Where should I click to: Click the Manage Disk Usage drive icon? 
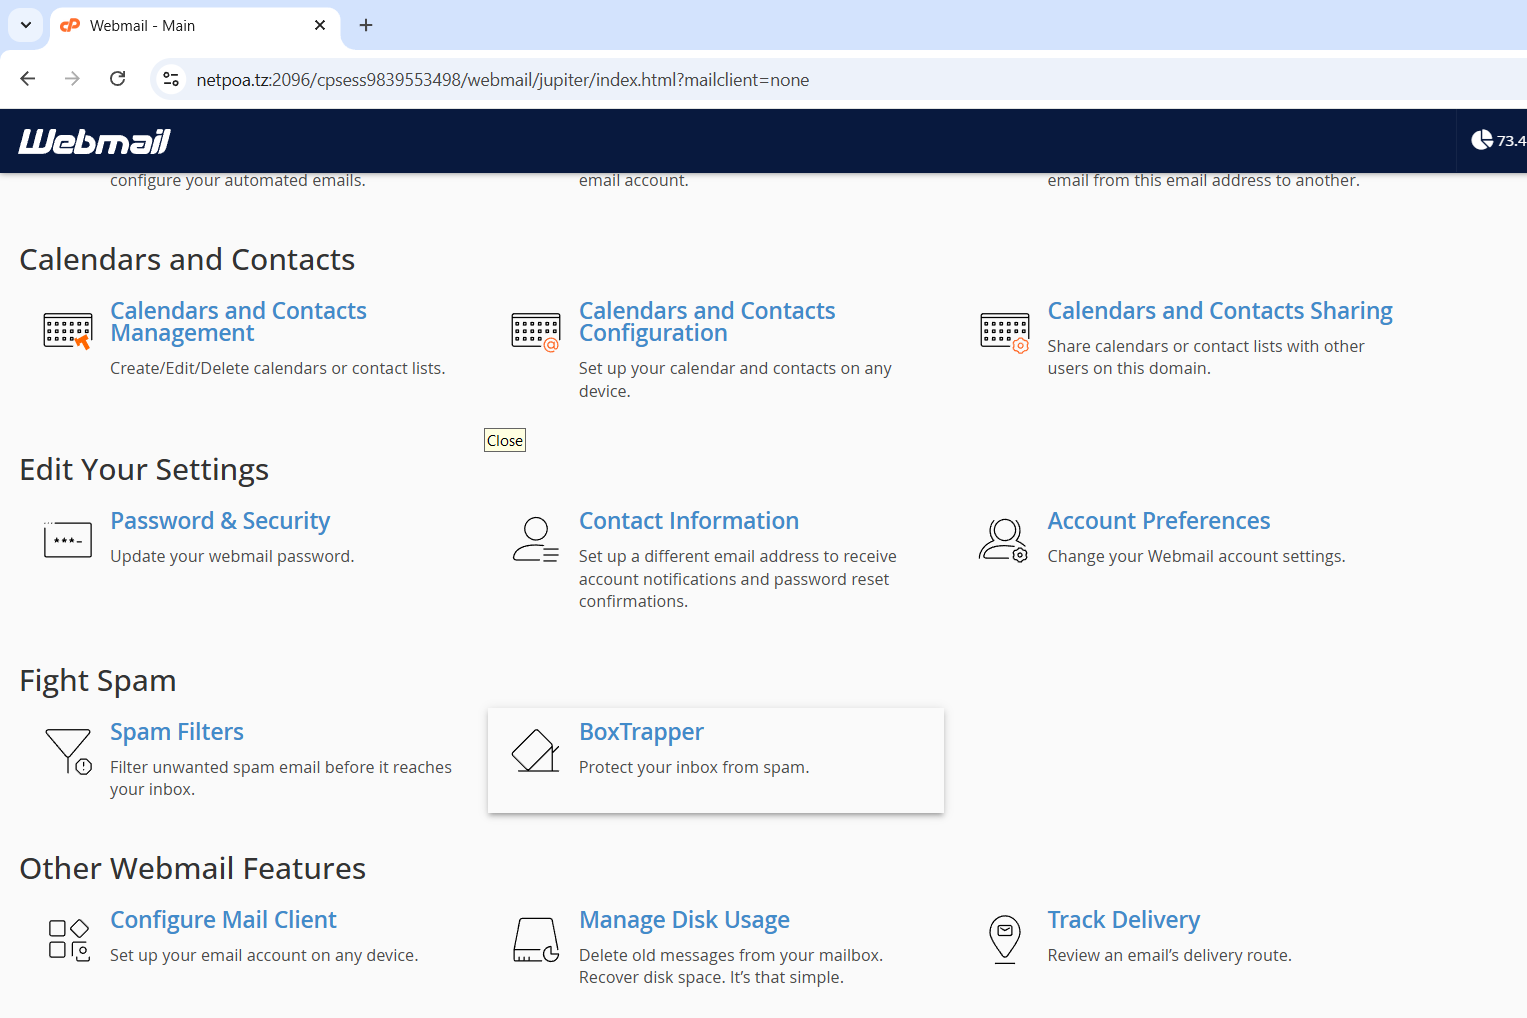(x=535, y=940)
